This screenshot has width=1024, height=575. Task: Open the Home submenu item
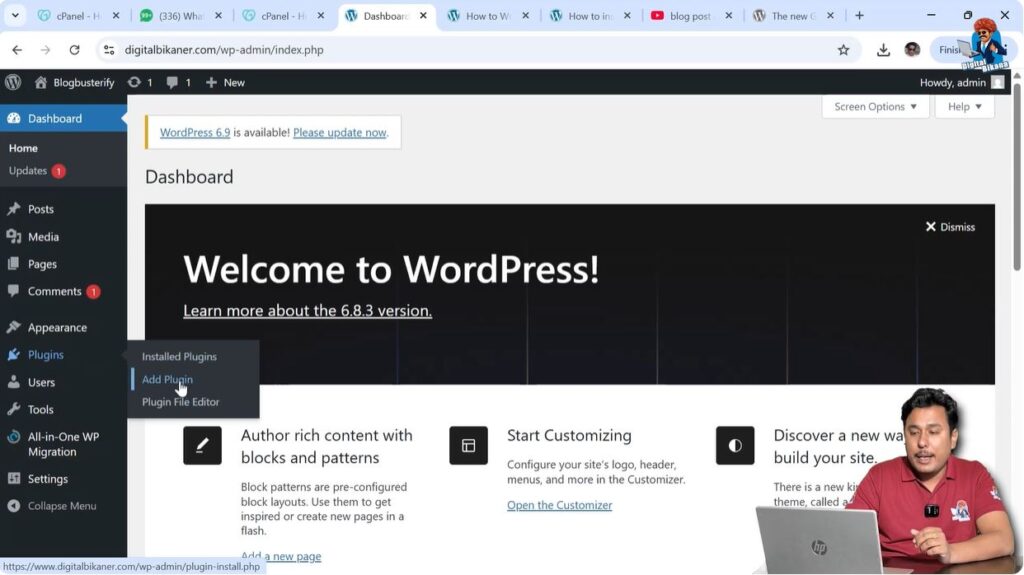(24, 148)
